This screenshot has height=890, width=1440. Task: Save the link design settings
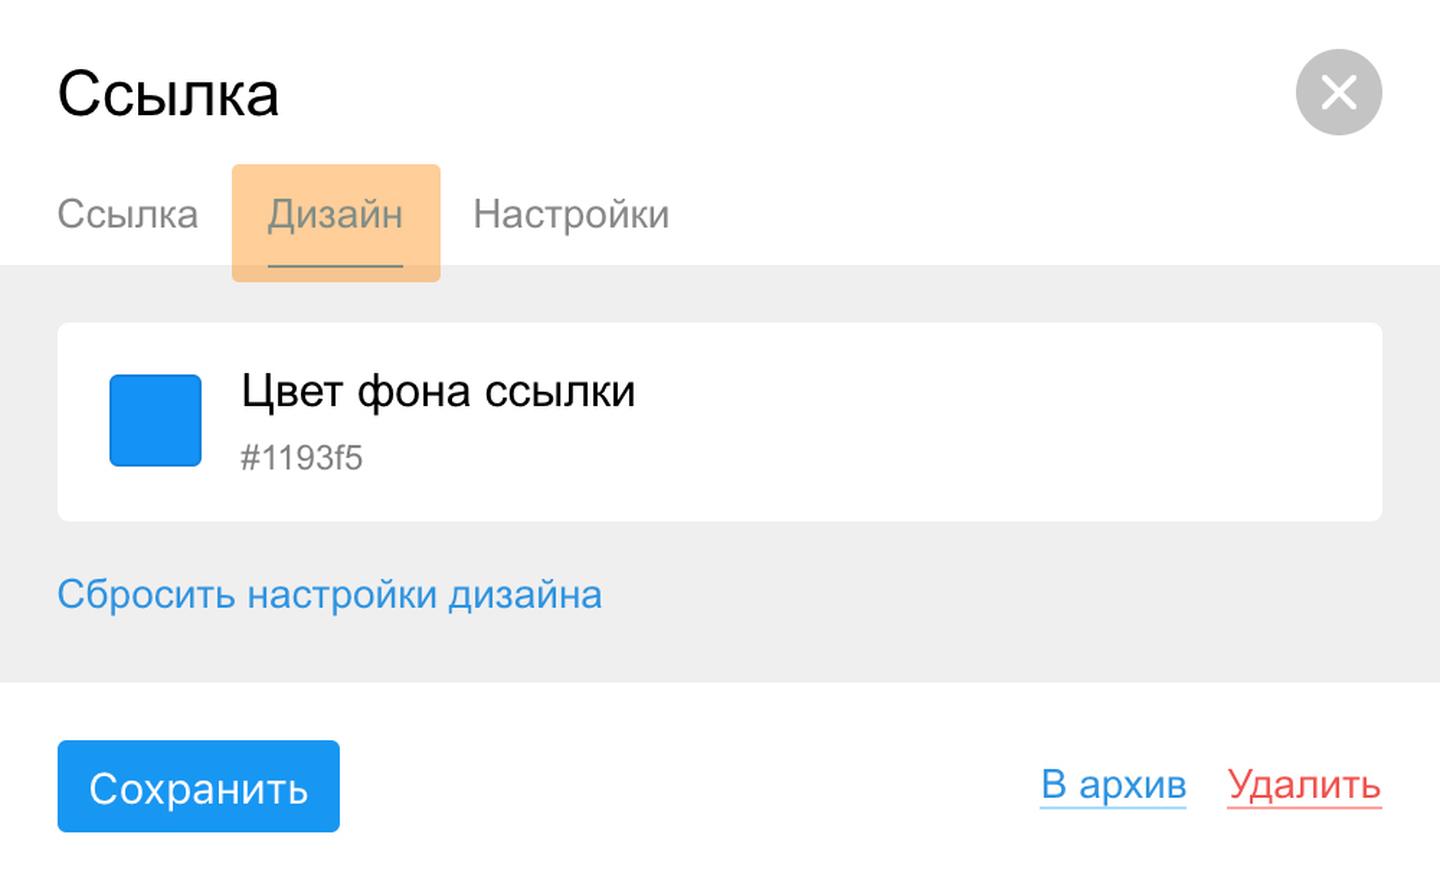pos(198,787)
